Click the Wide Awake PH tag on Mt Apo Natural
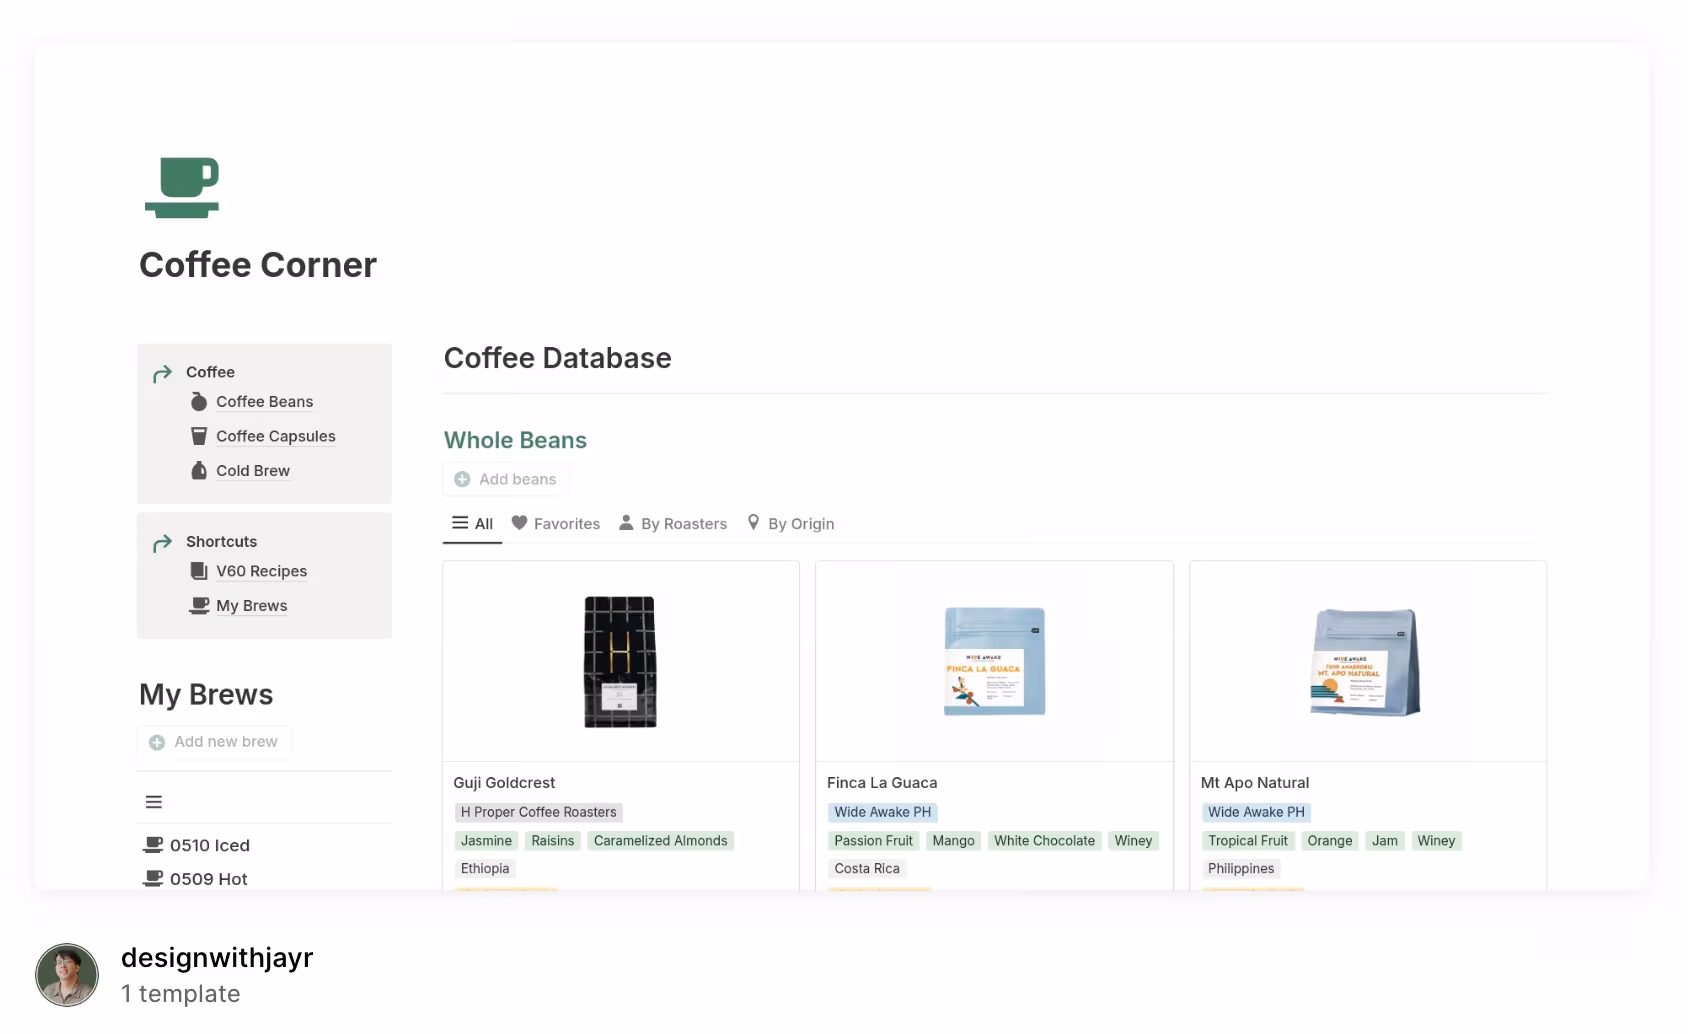Screen dimensions: 1688x1034 1256,813
